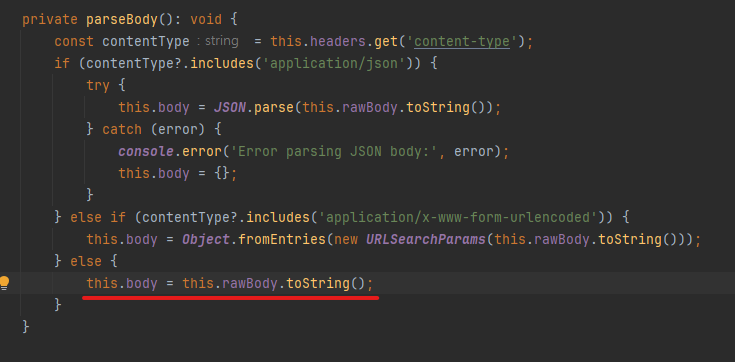Viewport: 735px width, 362px height.
Task: Click the 'parse' method call
Action: click(x=274, y=107)
